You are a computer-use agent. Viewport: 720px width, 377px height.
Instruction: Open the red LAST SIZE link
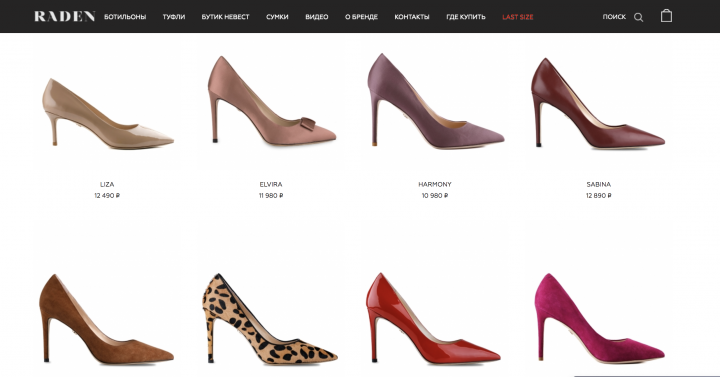coord(518,17)
